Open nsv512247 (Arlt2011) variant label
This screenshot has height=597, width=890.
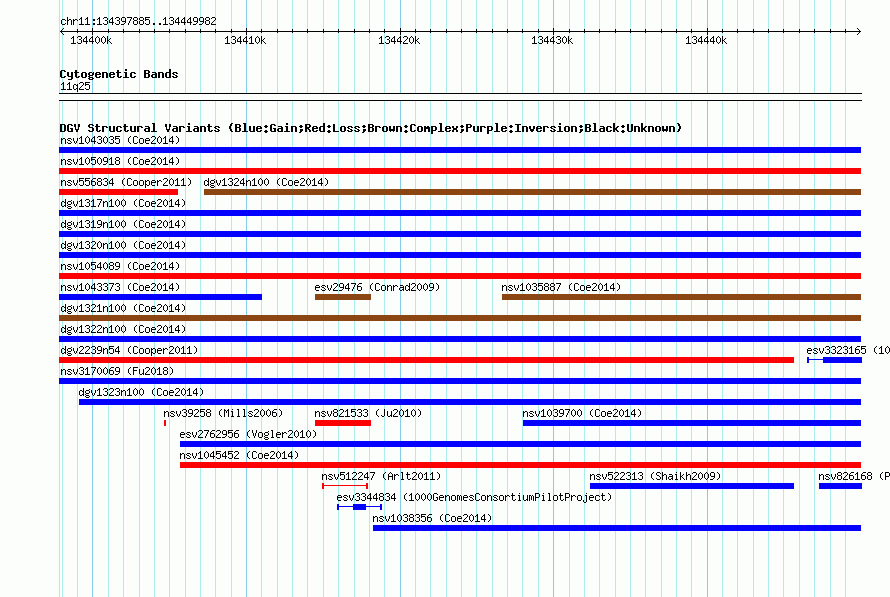pyautogui.click(x=381, y=476)
